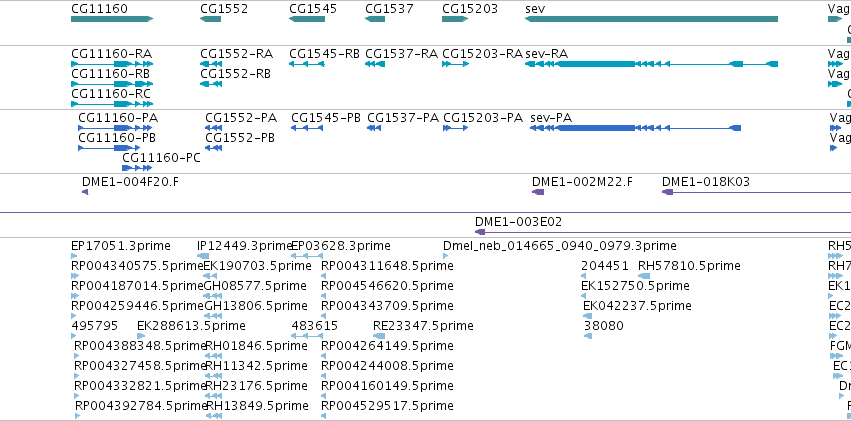This screenshot has height=421, width=851.
Task: Select RP004244008.5prime EST label
Action: tap(388, 366)
